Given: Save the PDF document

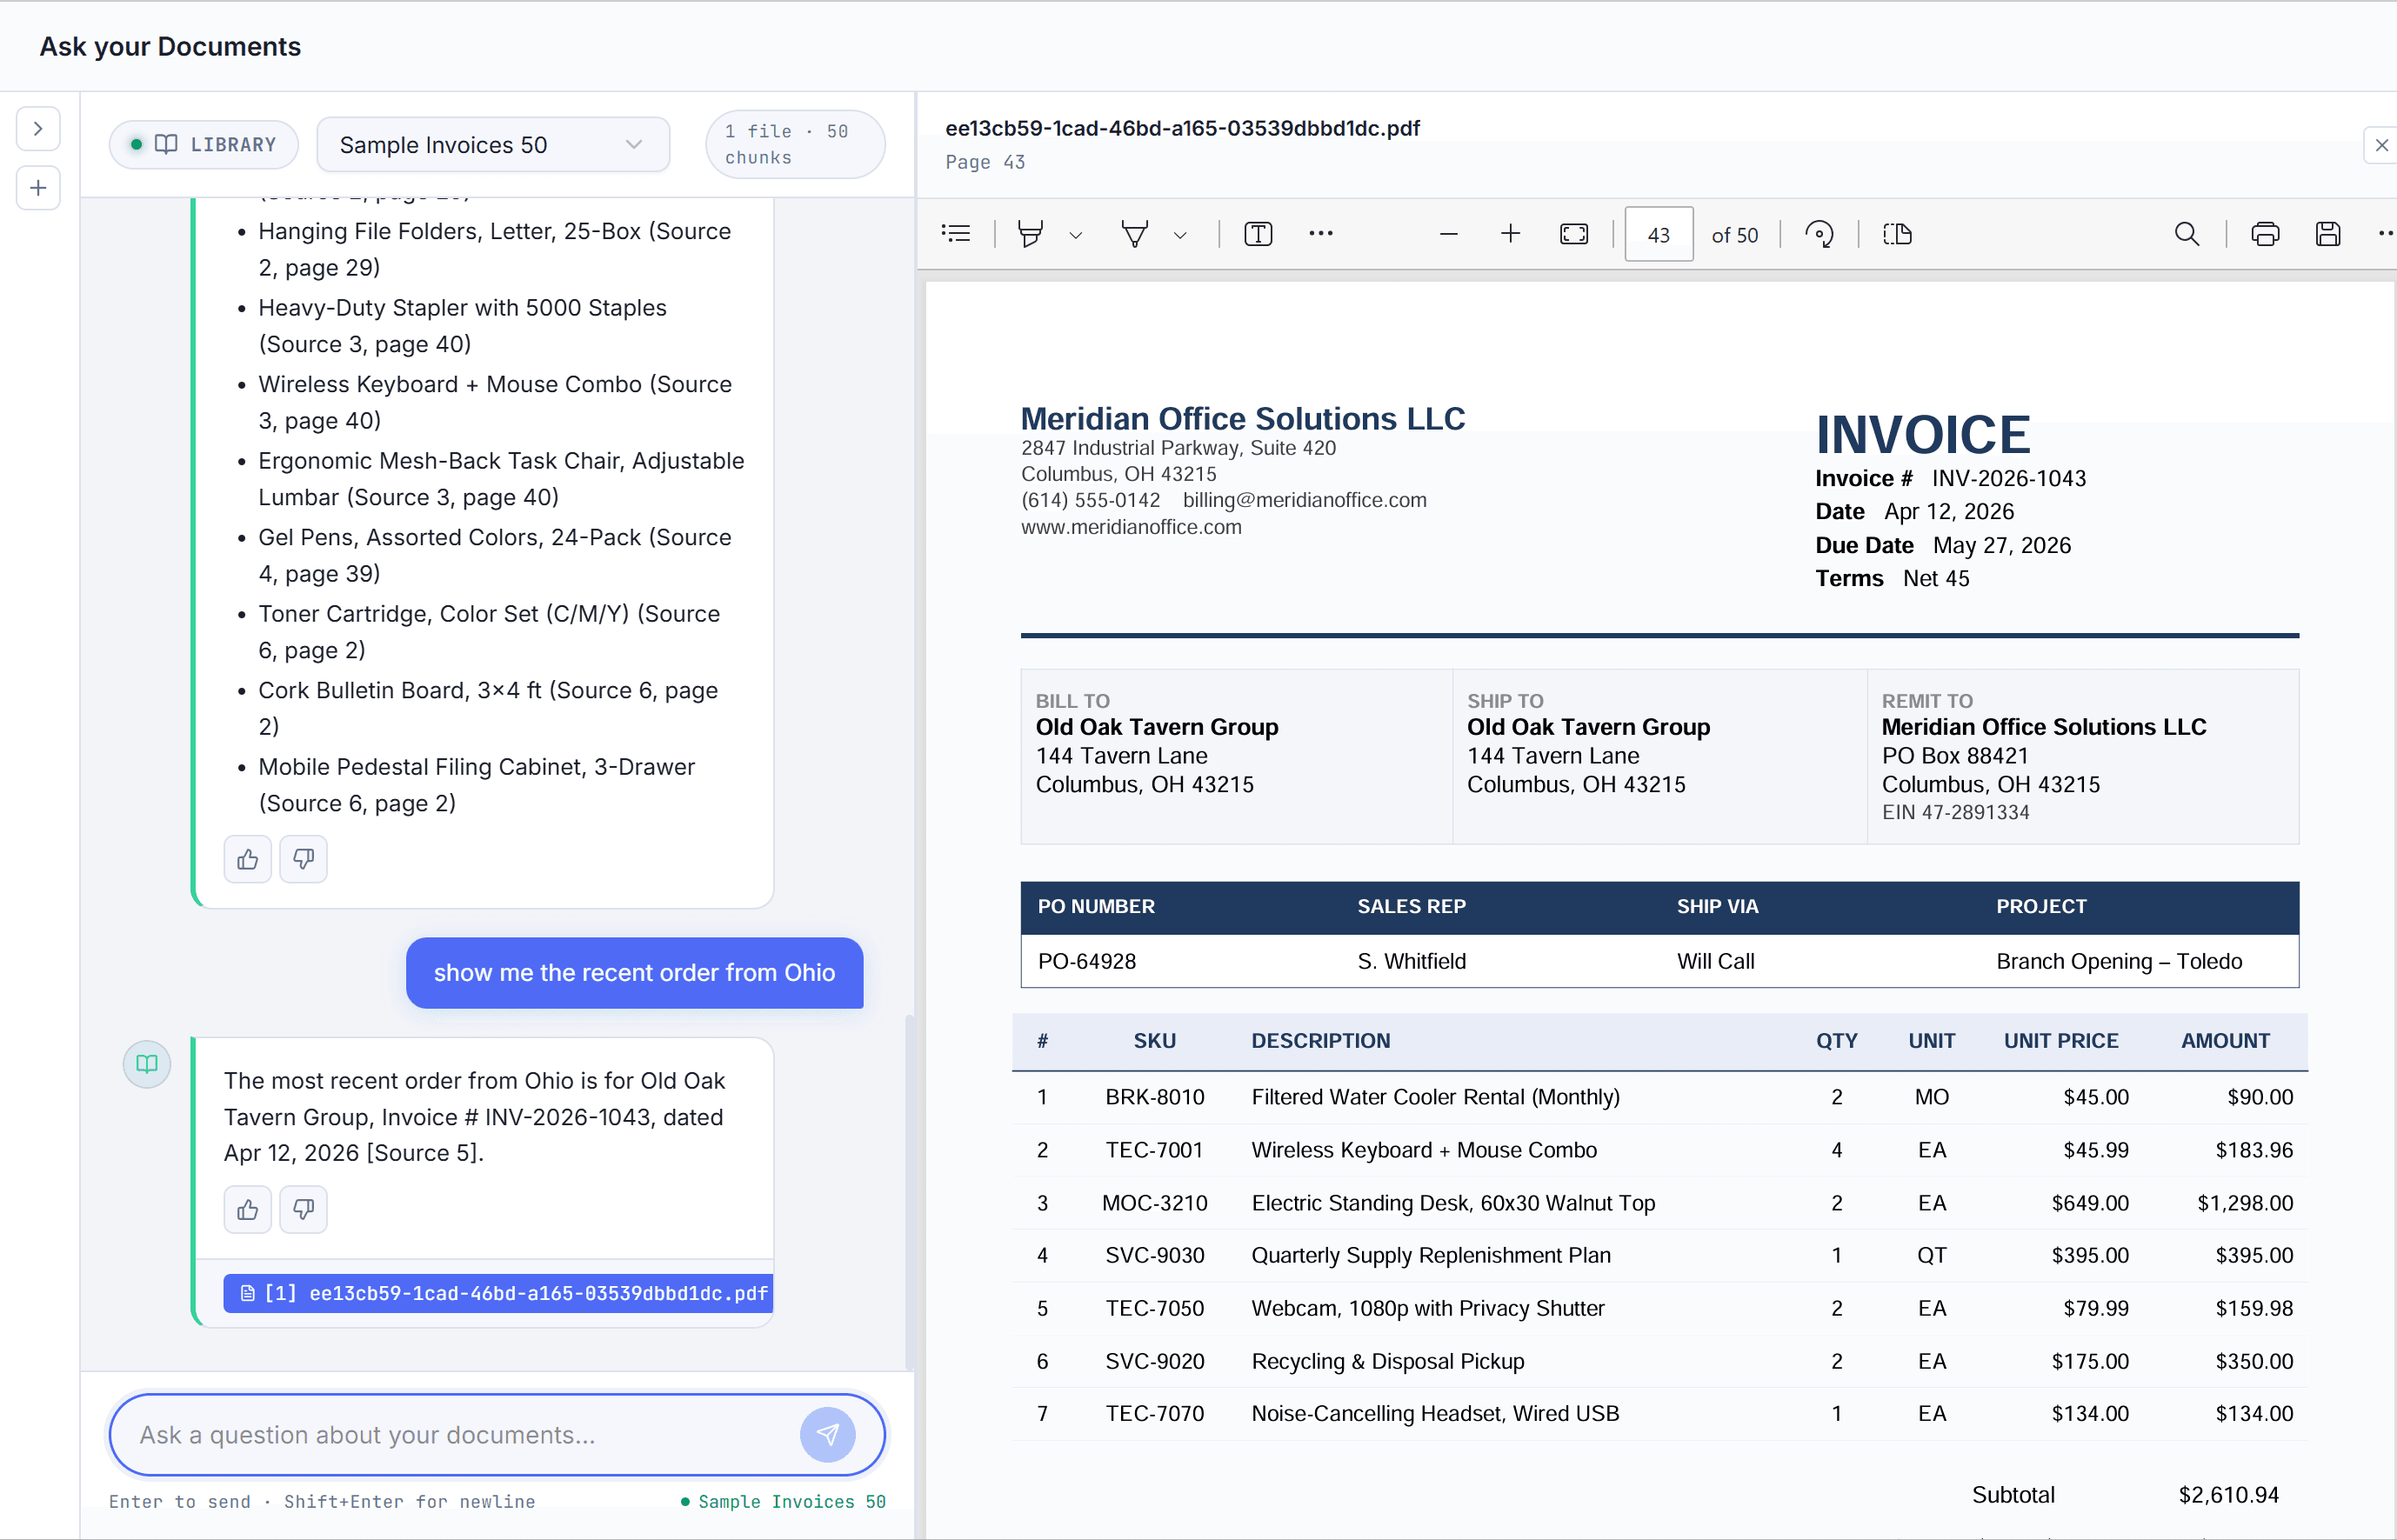Looking at the screenshot, I should 2327,234.
